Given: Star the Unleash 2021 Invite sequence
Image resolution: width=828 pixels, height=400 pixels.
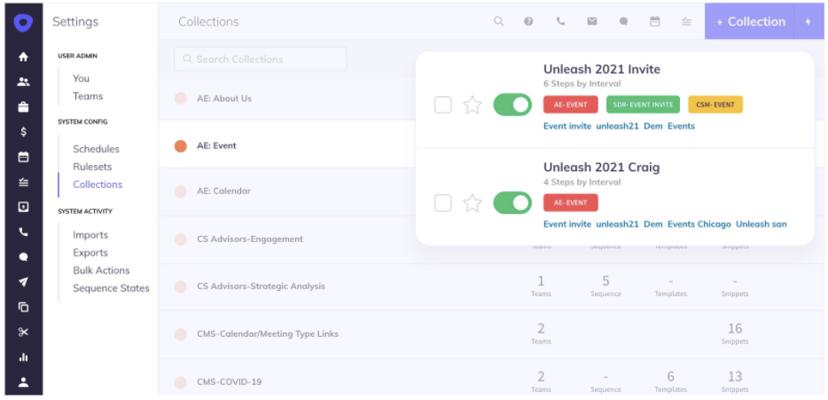Looking at the screenshot, I should (472, 105).
